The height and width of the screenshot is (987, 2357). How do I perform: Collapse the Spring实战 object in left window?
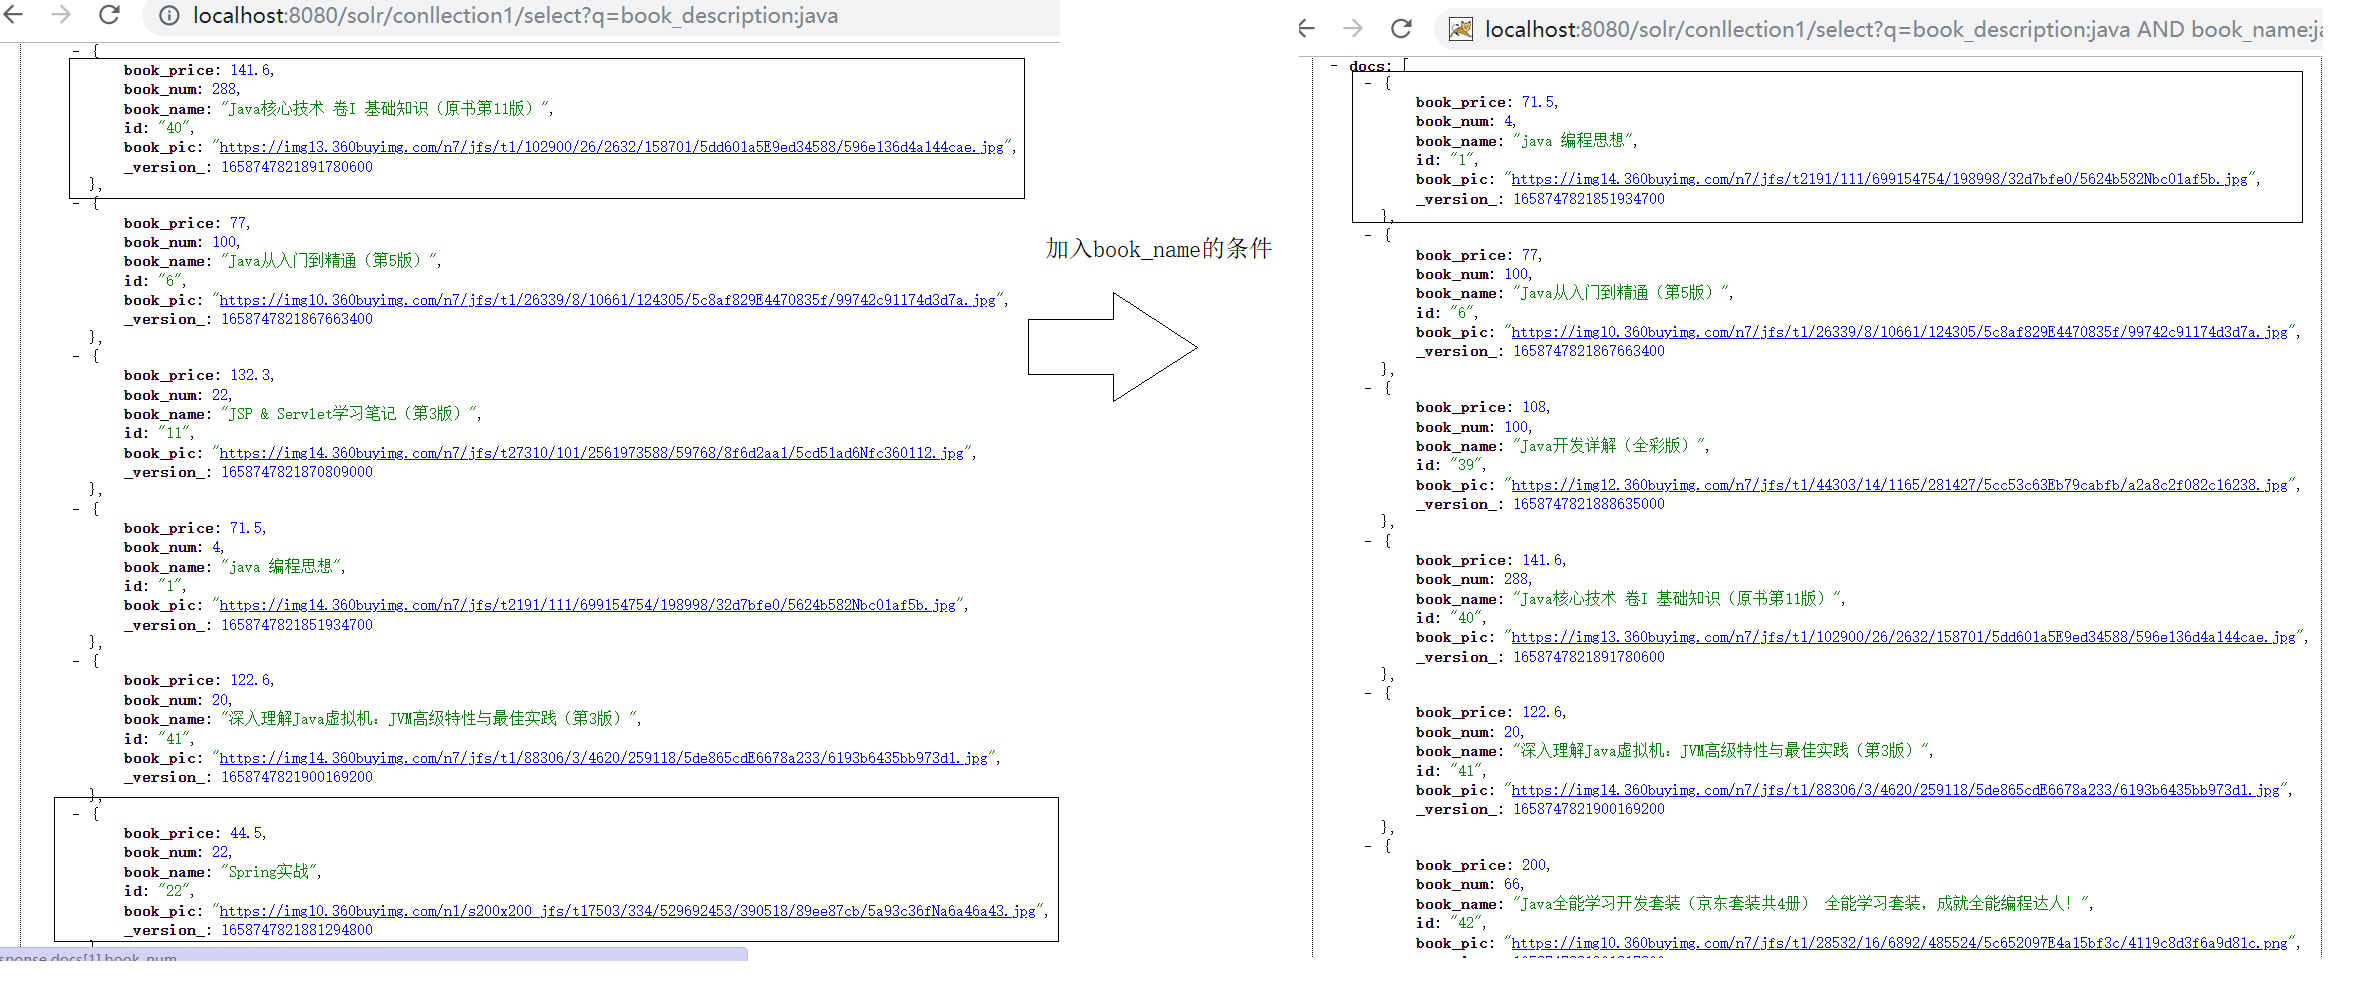pos(77,814)
